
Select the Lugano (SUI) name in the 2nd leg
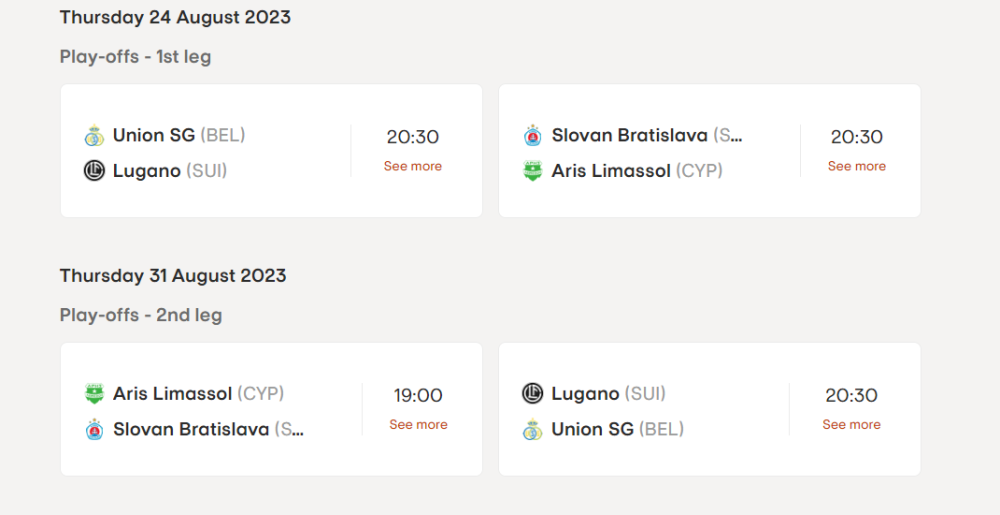608,394
